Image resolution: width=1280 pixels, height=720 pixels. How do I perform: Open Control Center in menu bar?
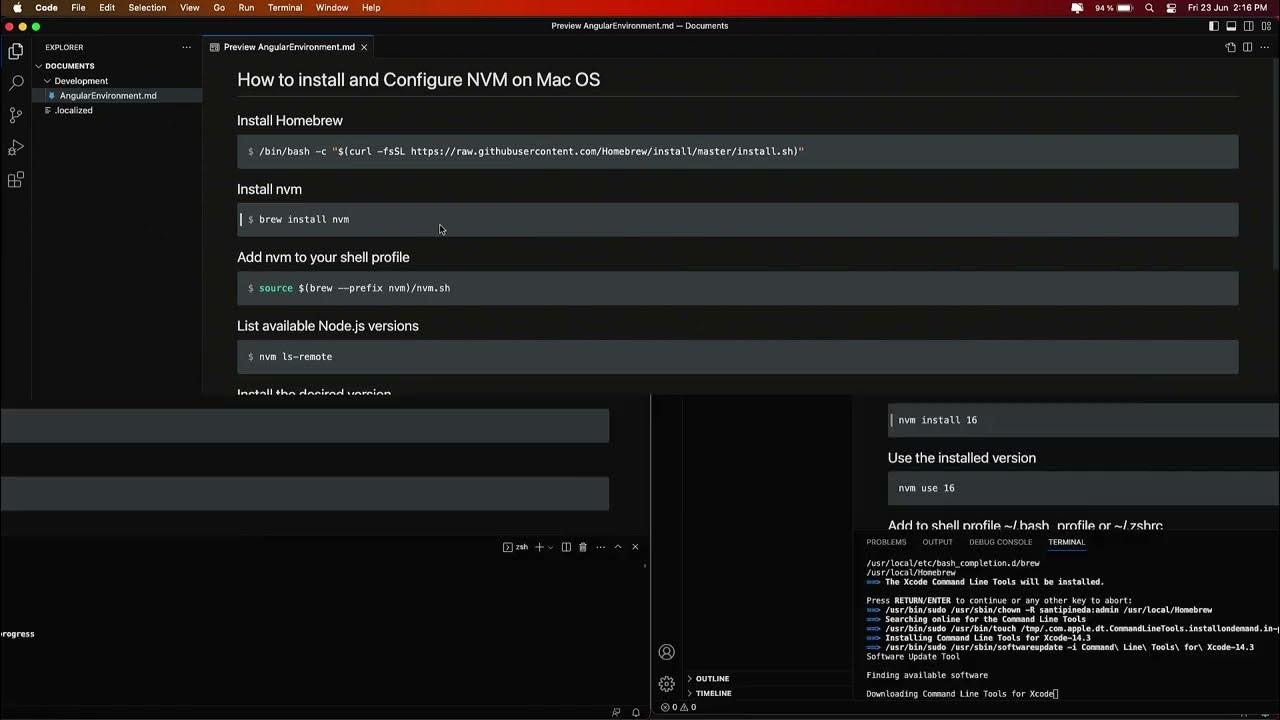[1171, 8]
